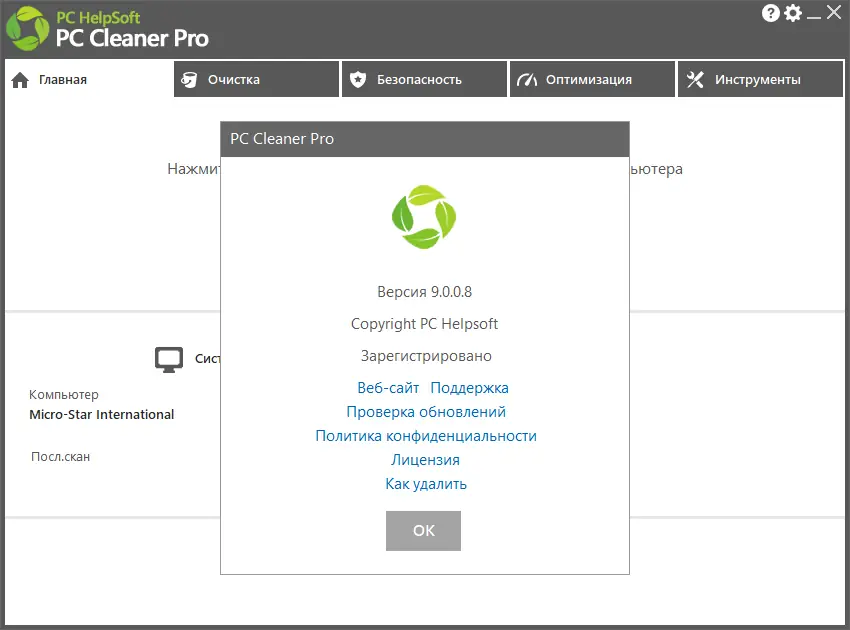Click Проверка обновлений link
The height and width of the screenshot is (630, 850).
(x=426, y=412)
